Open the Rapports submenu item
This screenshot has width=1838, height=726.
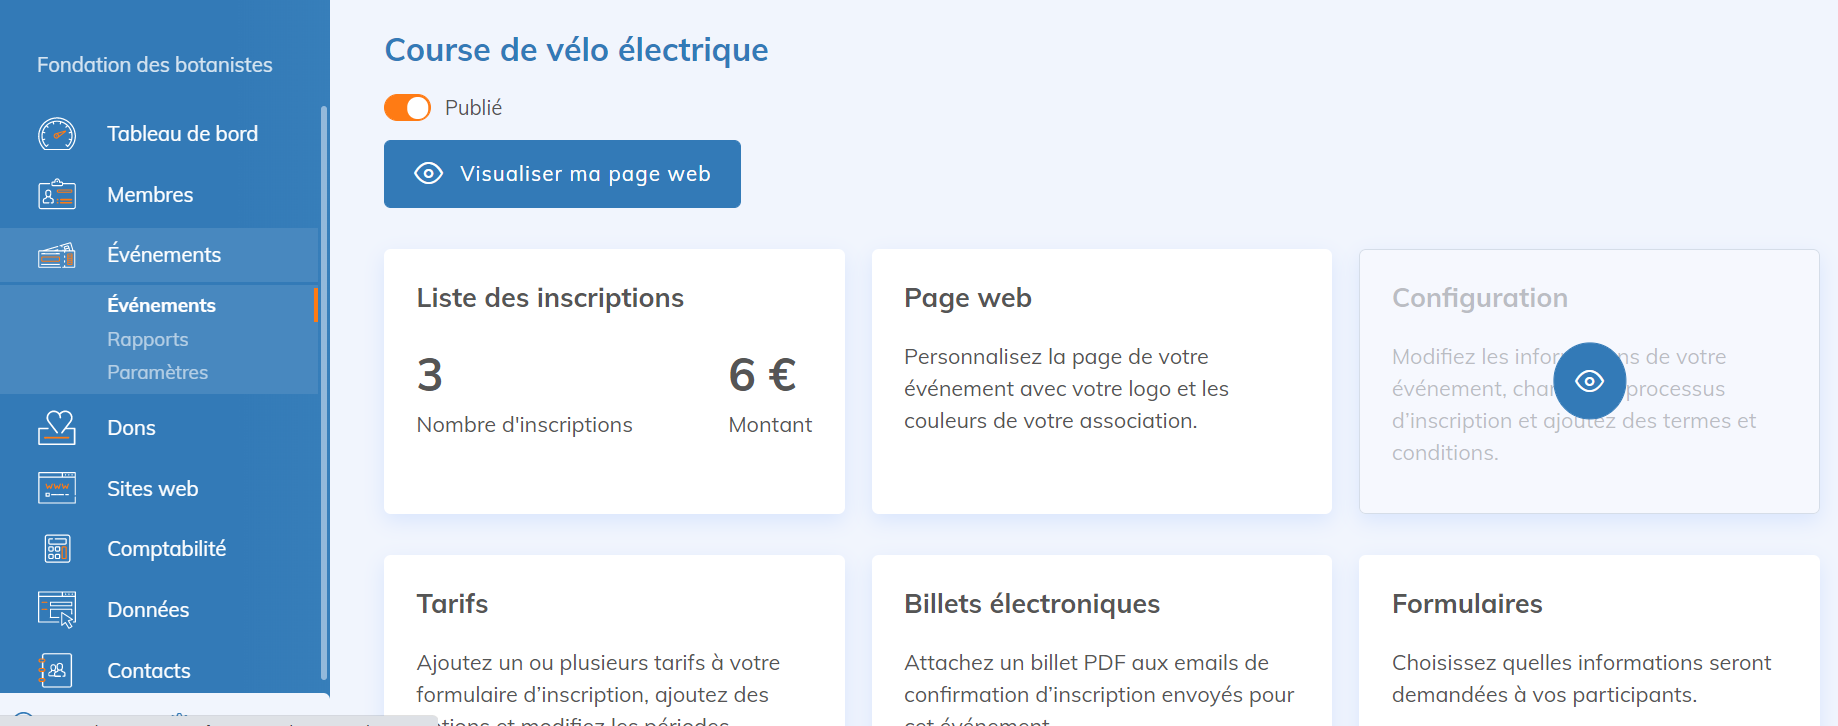pyautogui.click(x=148, y=339)
